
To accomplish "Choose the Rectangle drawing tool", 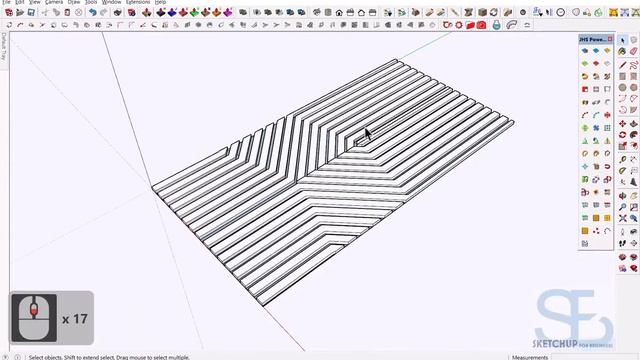I will tap(622, 76).
